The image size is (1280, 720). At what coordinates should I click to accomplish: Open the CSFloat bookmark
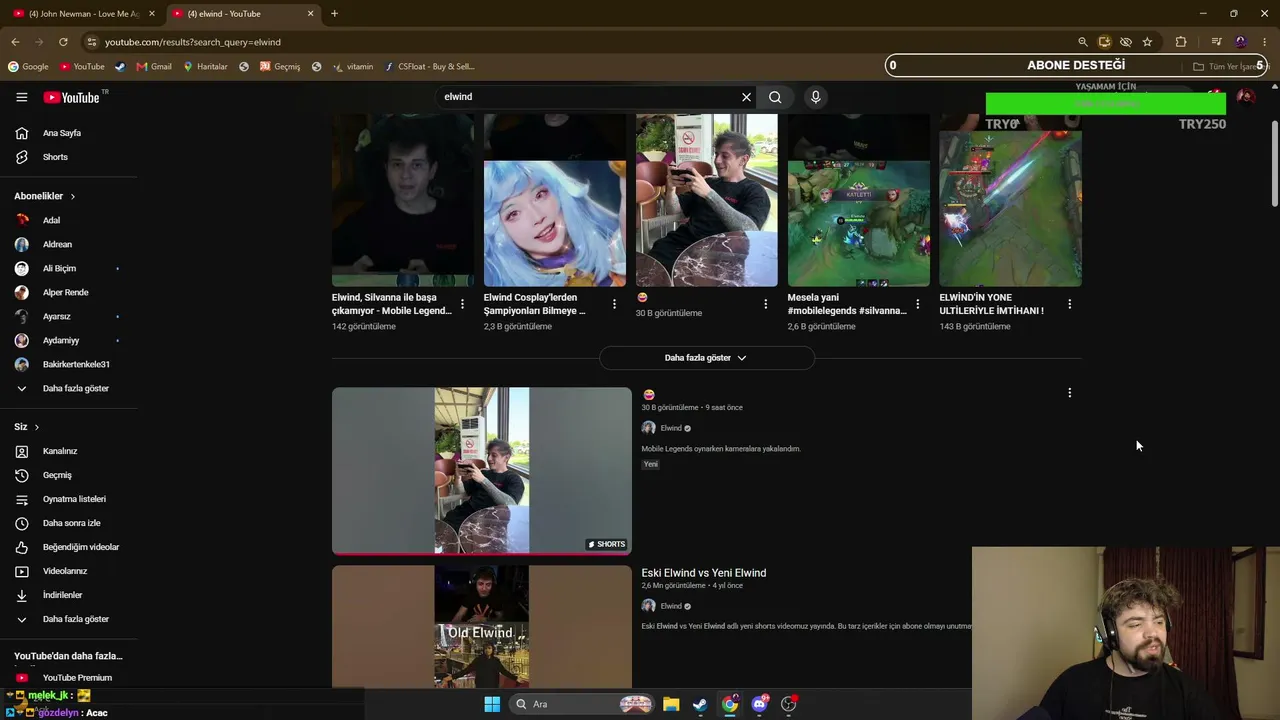point(430,67)
